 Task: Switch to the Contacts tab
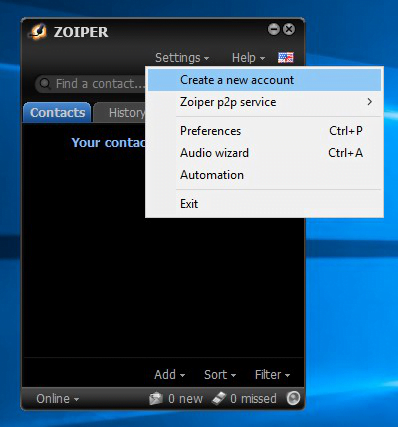pyautogui.click(x=57, y=113)
